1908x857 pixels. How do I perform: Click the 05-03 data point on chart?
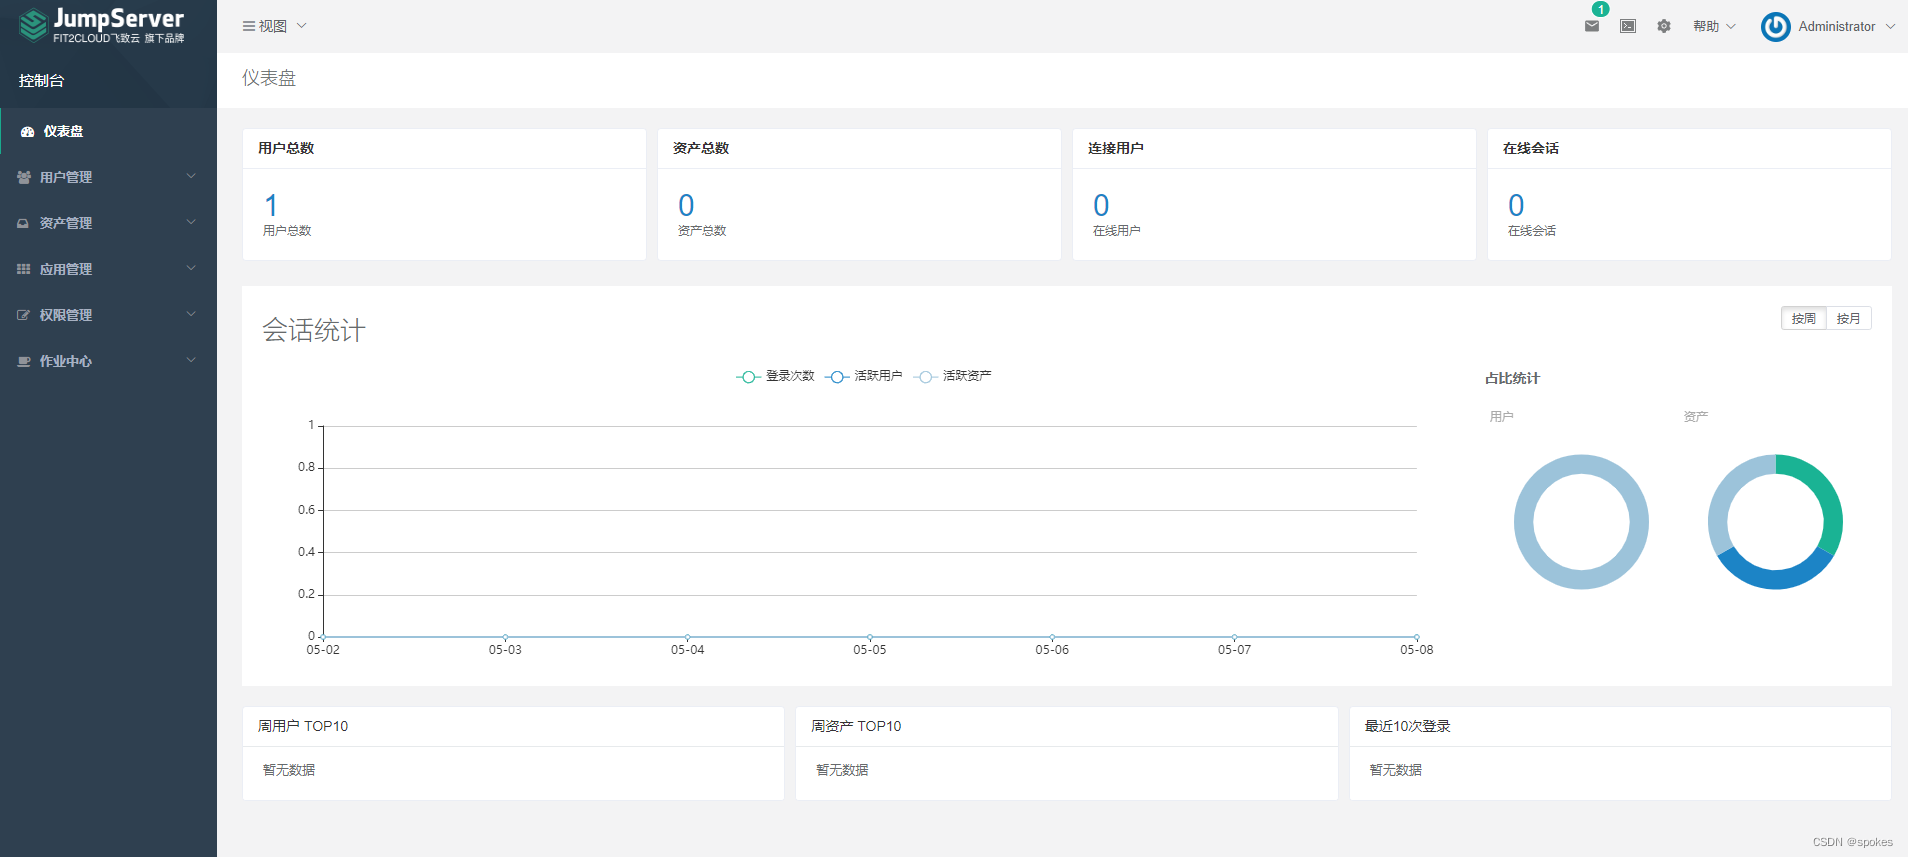click(x=505, y=637)
